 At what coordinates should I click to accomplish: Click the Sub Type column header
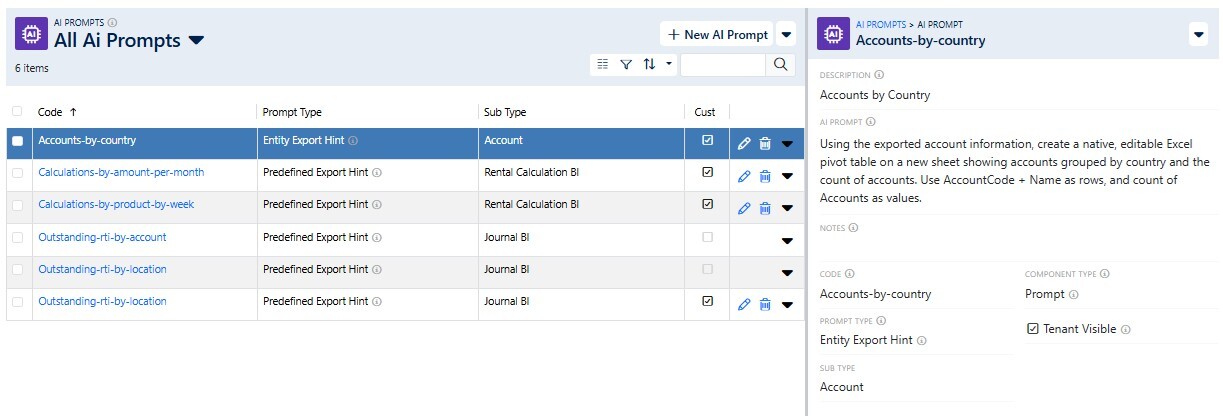504,112
